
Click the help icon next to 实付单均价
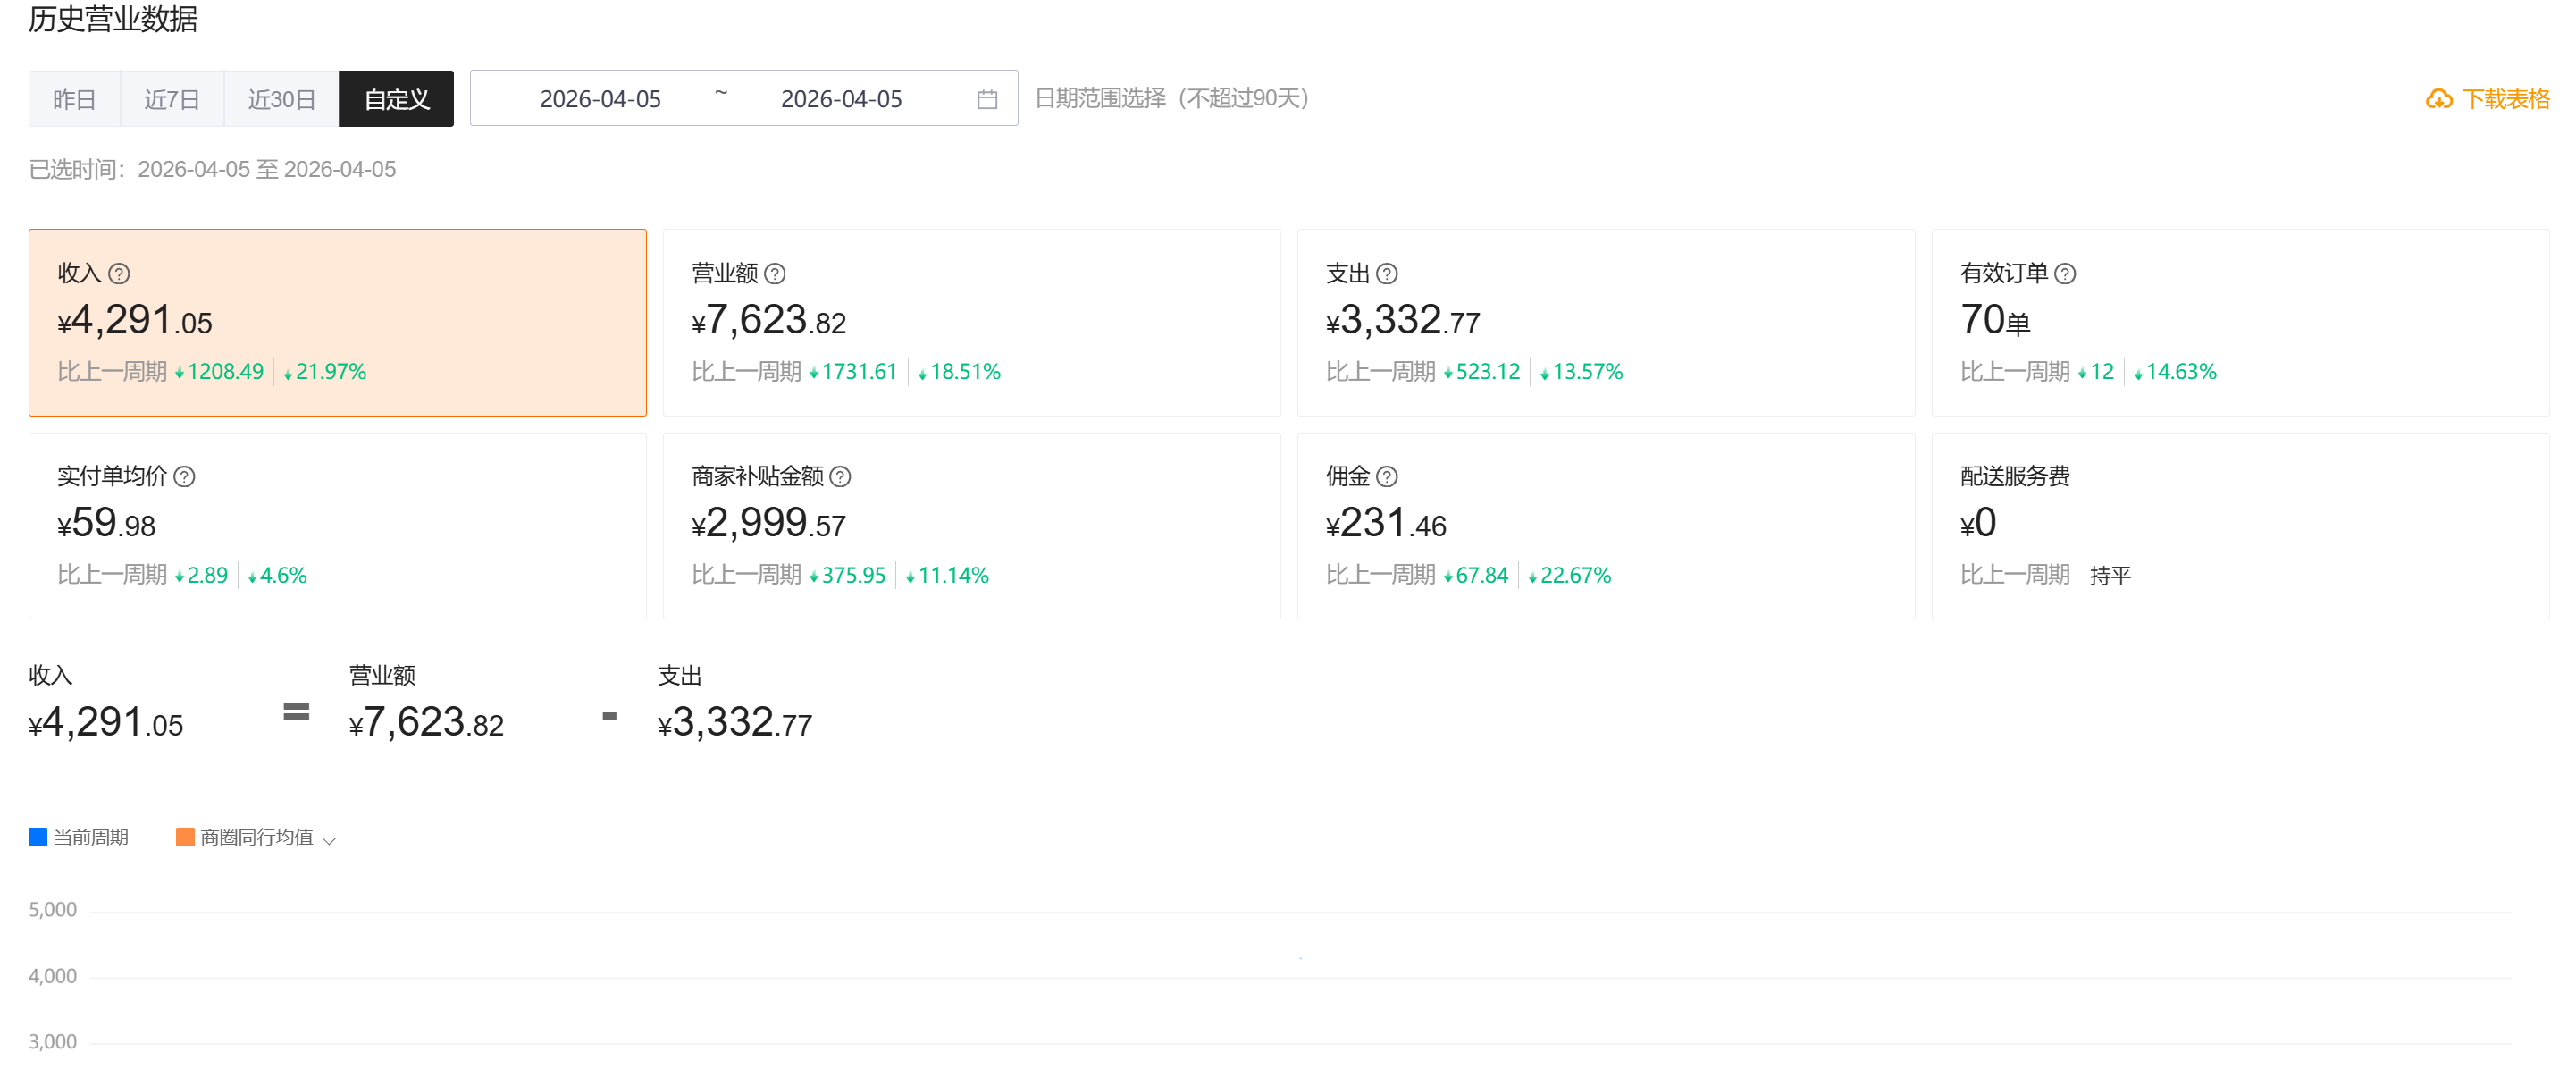(185, 476)
